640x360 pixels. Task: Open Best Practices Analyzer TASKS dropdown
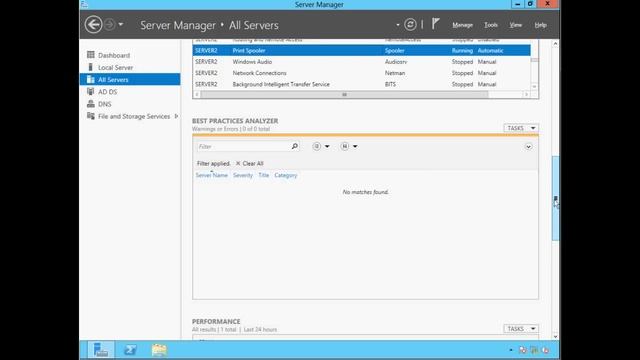(x=521, y=128)
